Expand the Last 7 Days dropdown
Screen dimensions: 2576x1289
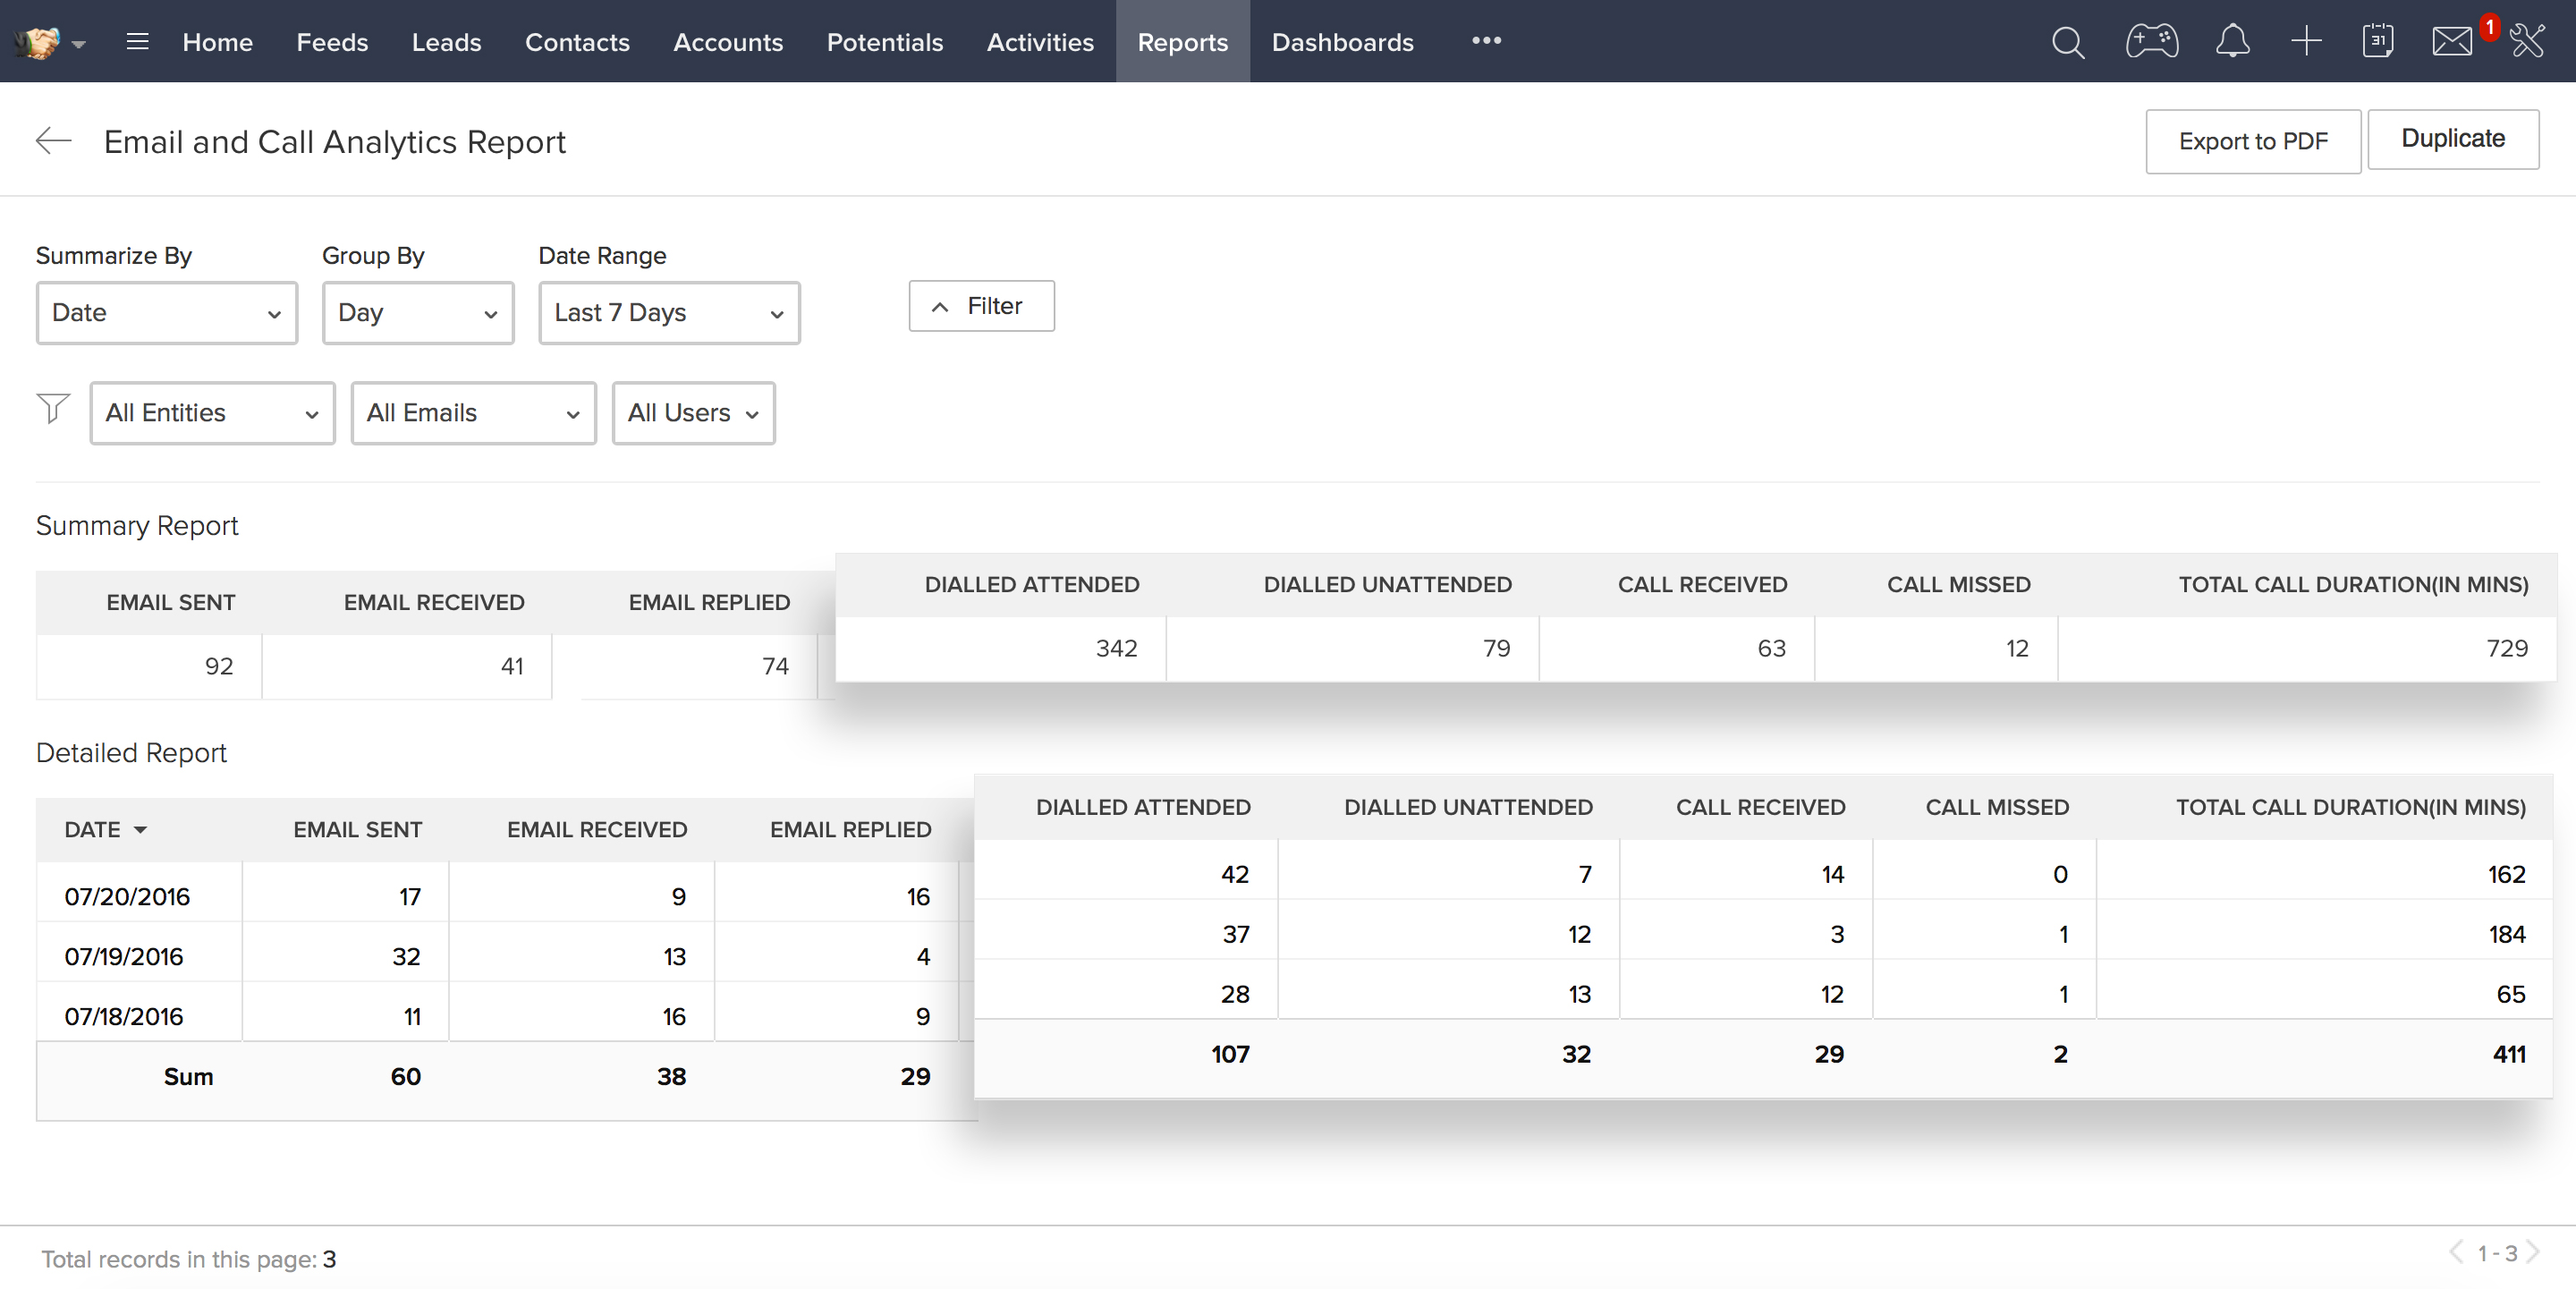coord(668,313)
